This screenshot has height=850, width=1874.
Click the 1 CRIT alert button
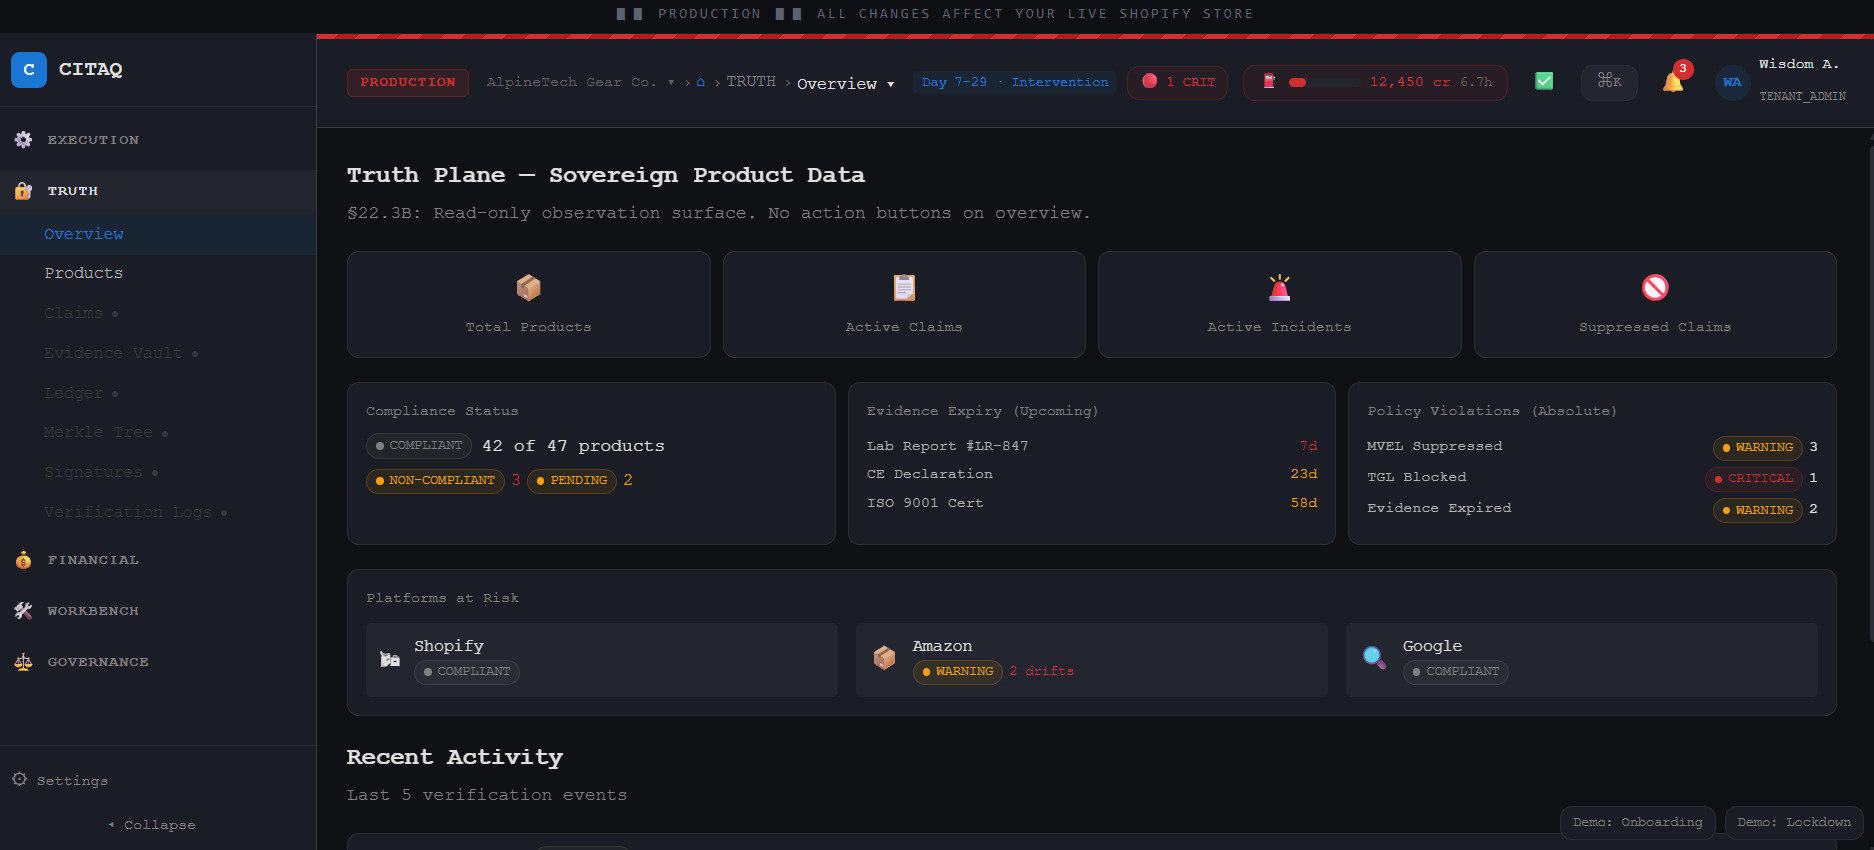click(1177, 82)
